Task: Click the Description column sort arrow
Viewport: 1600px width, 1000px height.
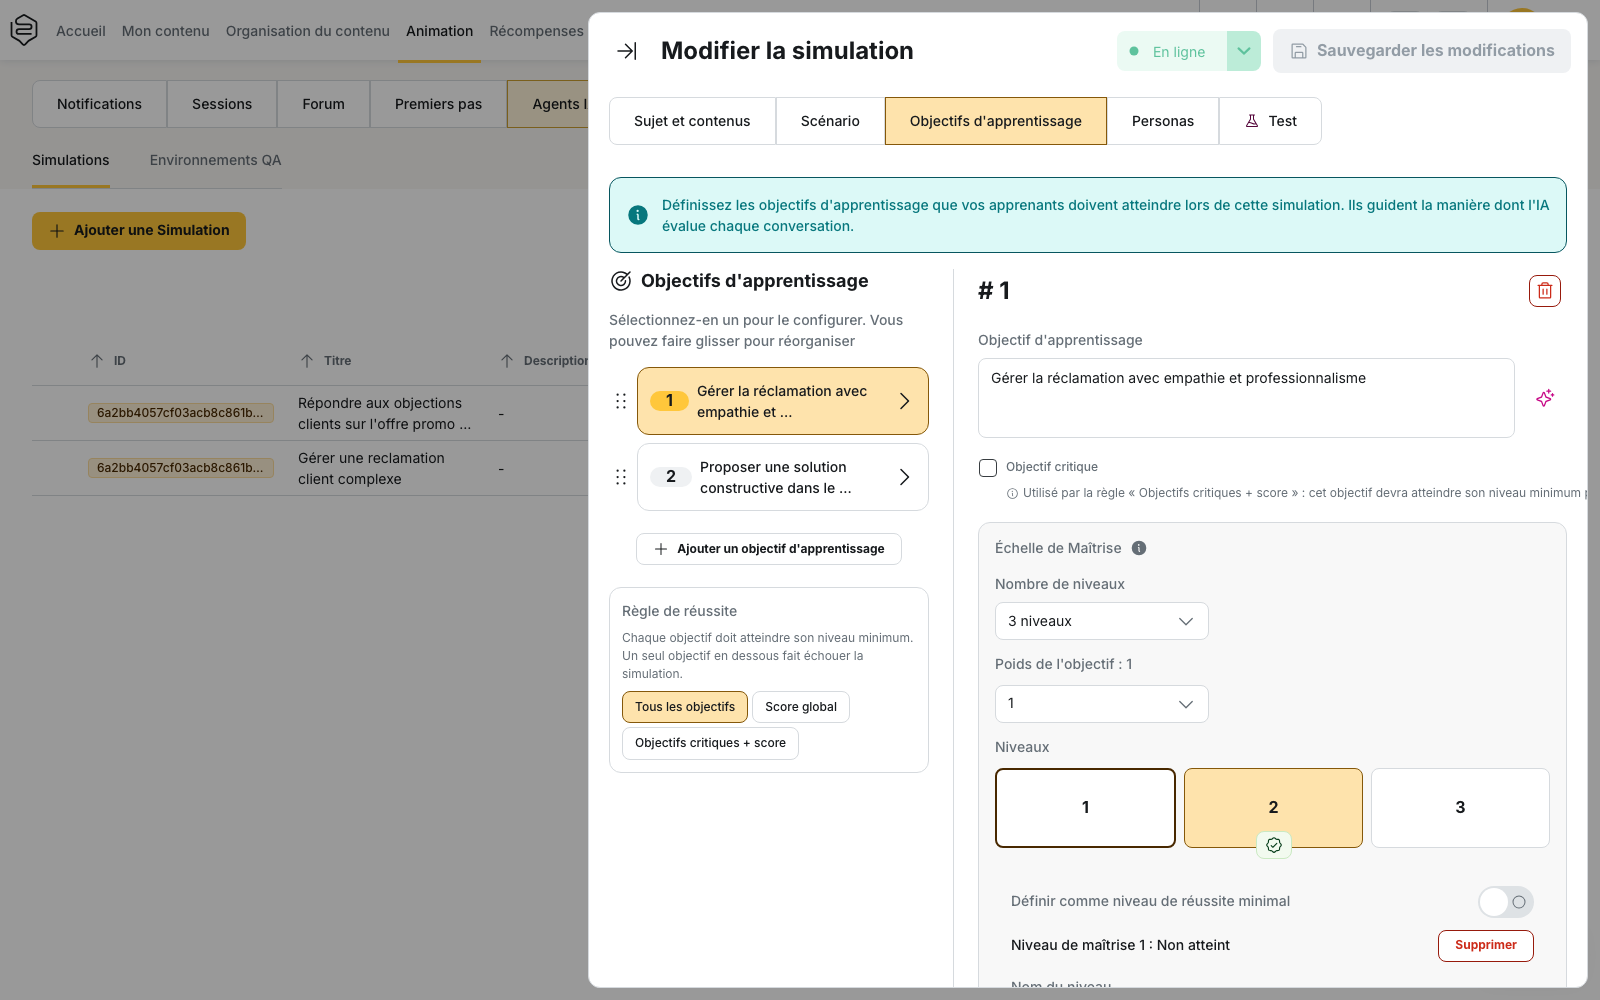Action: (507, 361)
